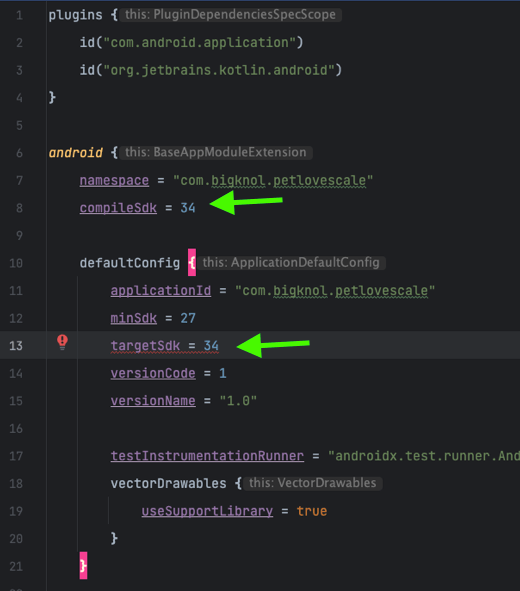The height and width of the screenshot is (591, 520).
Task: Click the compileSdk property name
Action: coord(118,208)
